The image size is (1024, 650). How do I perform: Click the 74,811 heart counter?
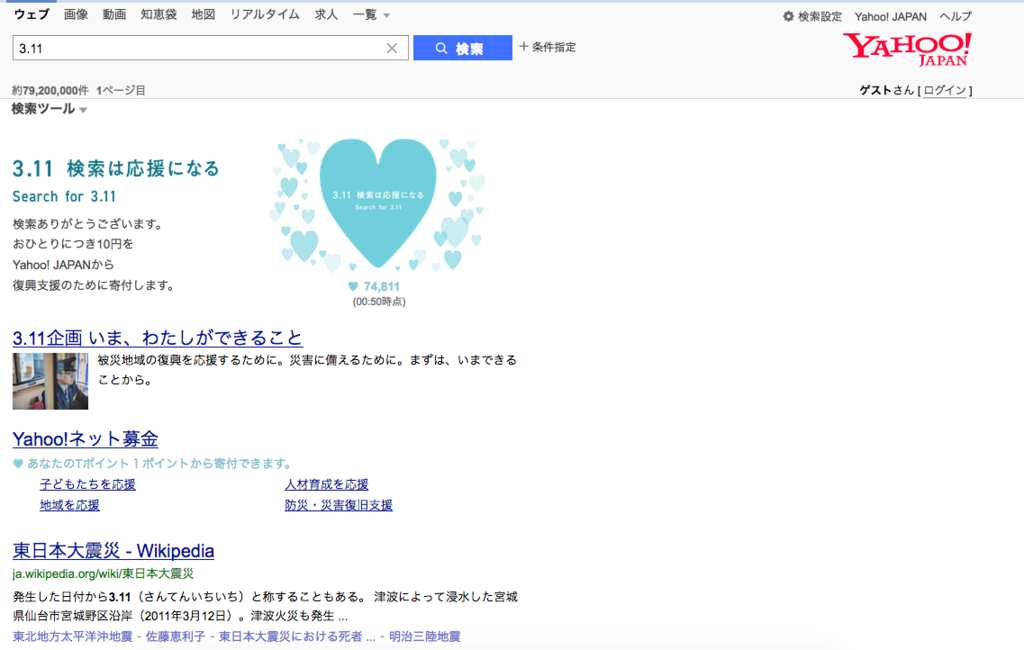click(x=375, y=286)
